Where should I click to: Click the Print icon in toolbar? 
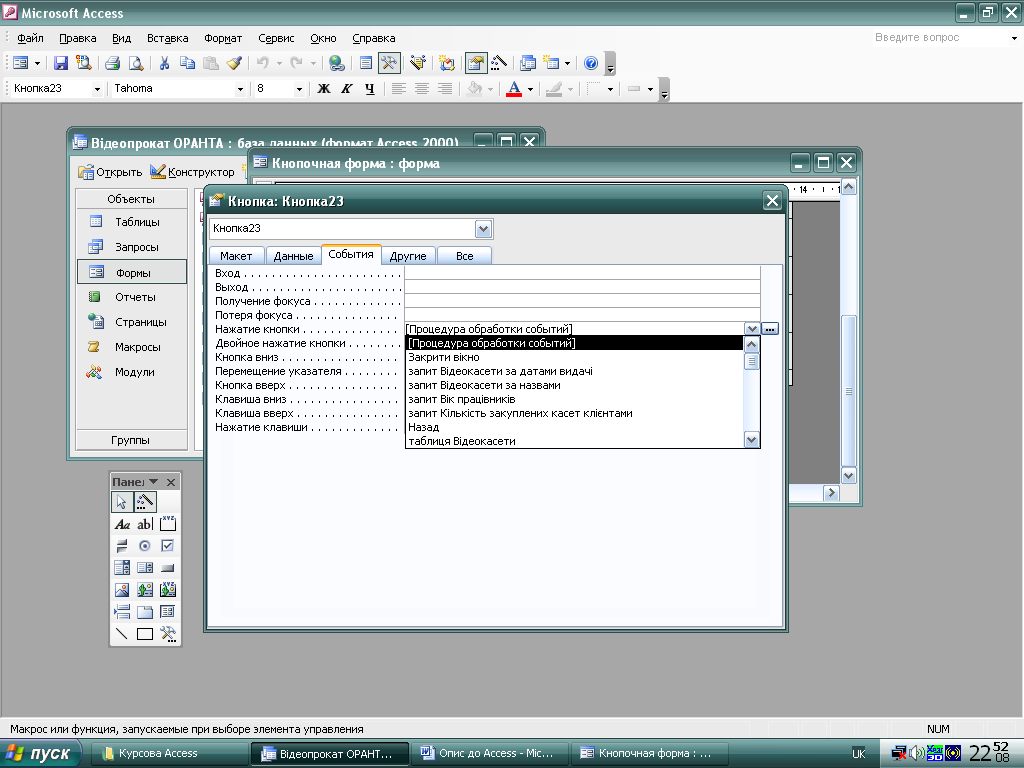(112, 63)
